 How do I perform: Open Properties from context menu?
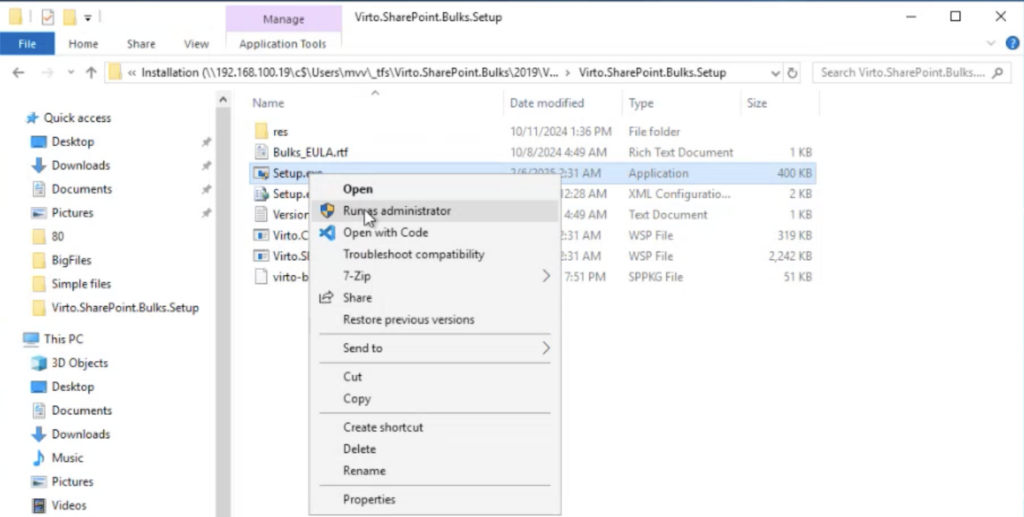tap(434, 499)
